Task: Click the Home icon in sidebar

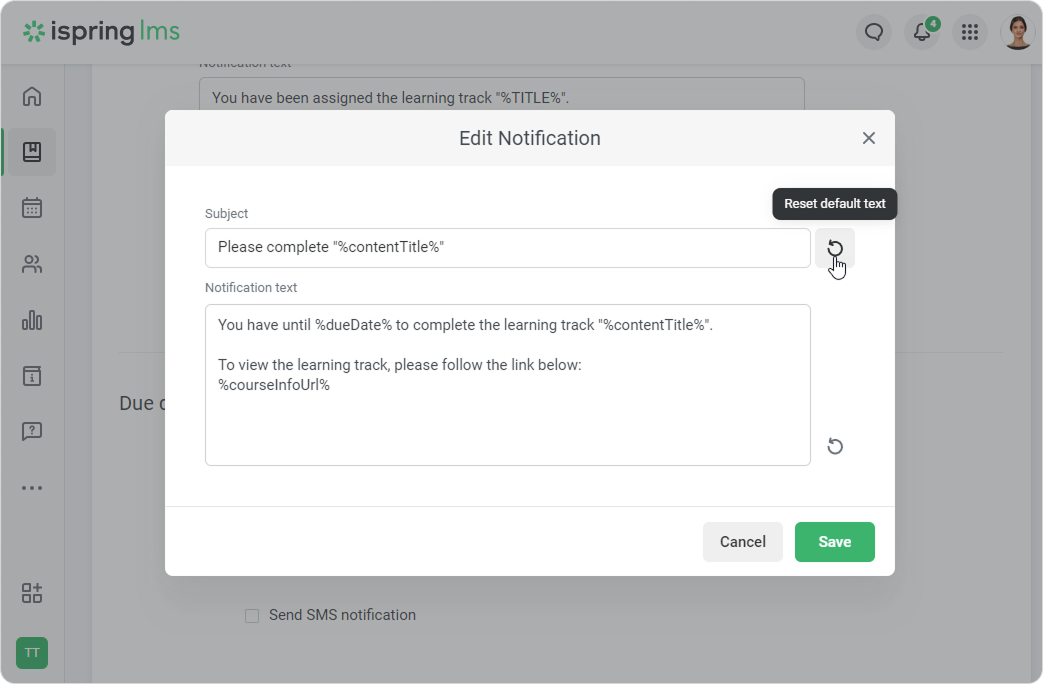Action: pyautogui.click(x=32, y=97)
